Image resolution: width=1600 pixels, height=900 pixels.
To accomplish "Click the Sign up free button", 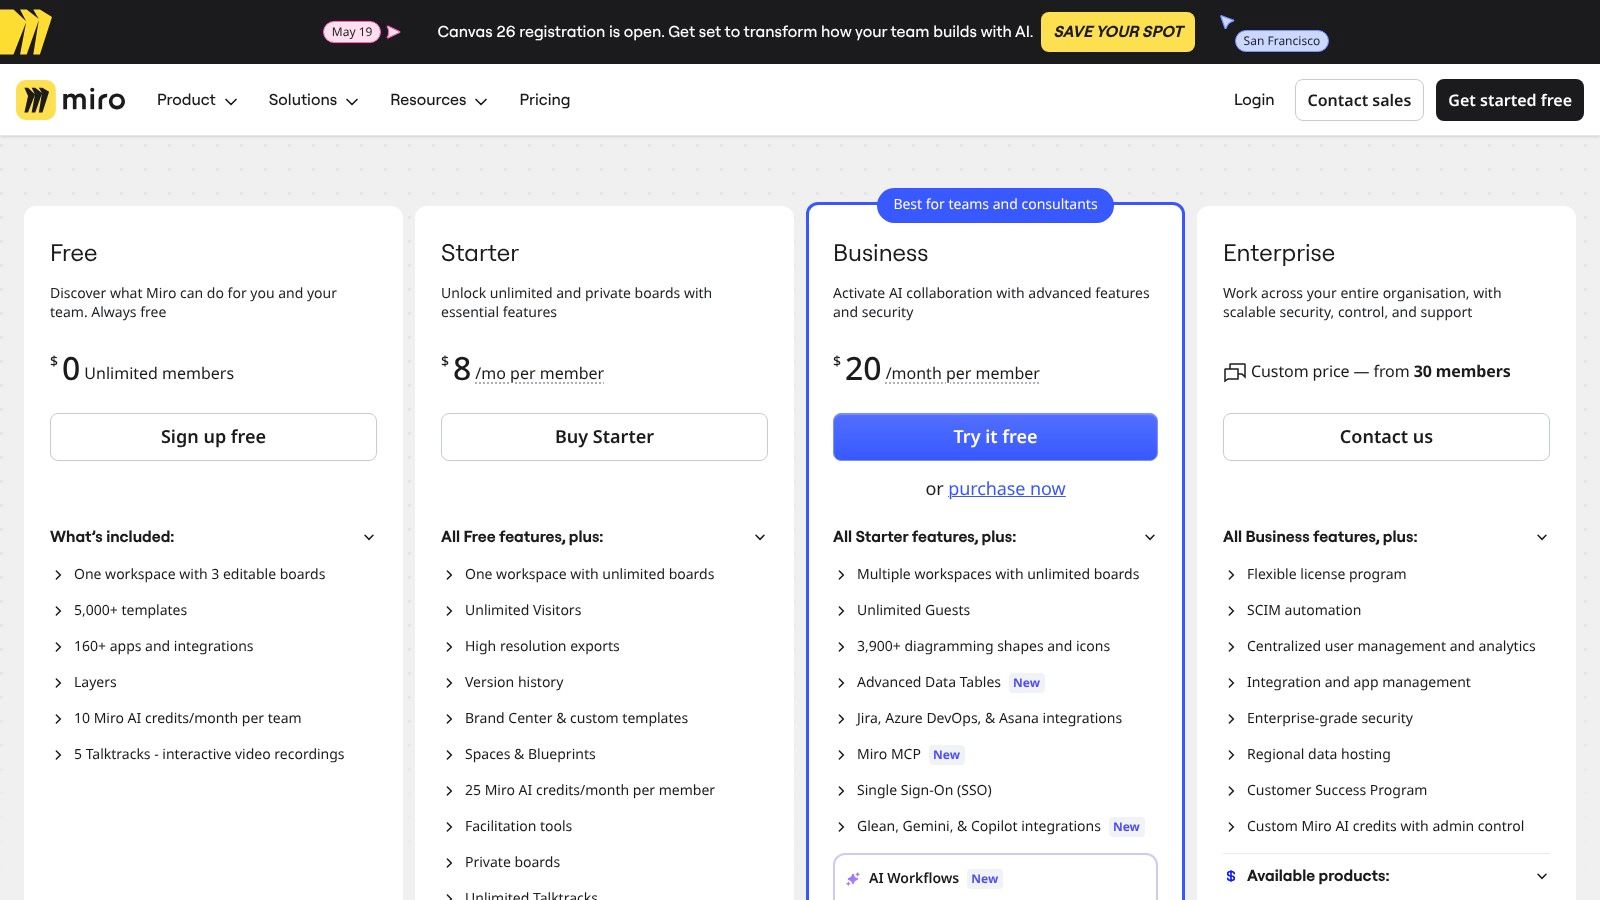I will click(x=213, y=437).
